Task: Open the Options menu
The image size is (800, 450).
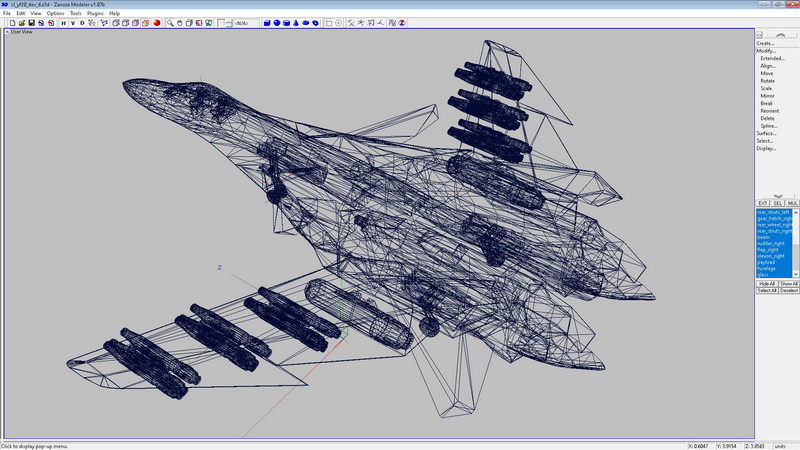Action: coord(55,13)
